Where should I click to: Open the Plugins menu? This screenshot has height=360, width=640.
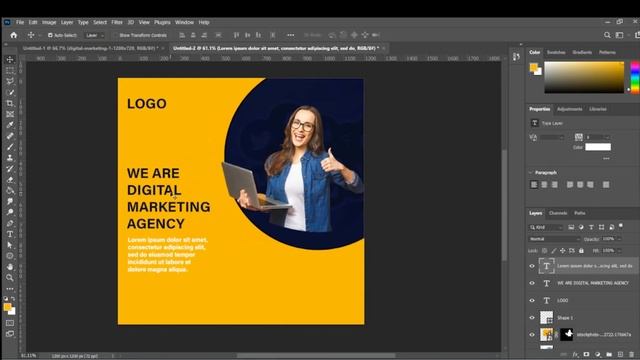(x=162, y=22)
